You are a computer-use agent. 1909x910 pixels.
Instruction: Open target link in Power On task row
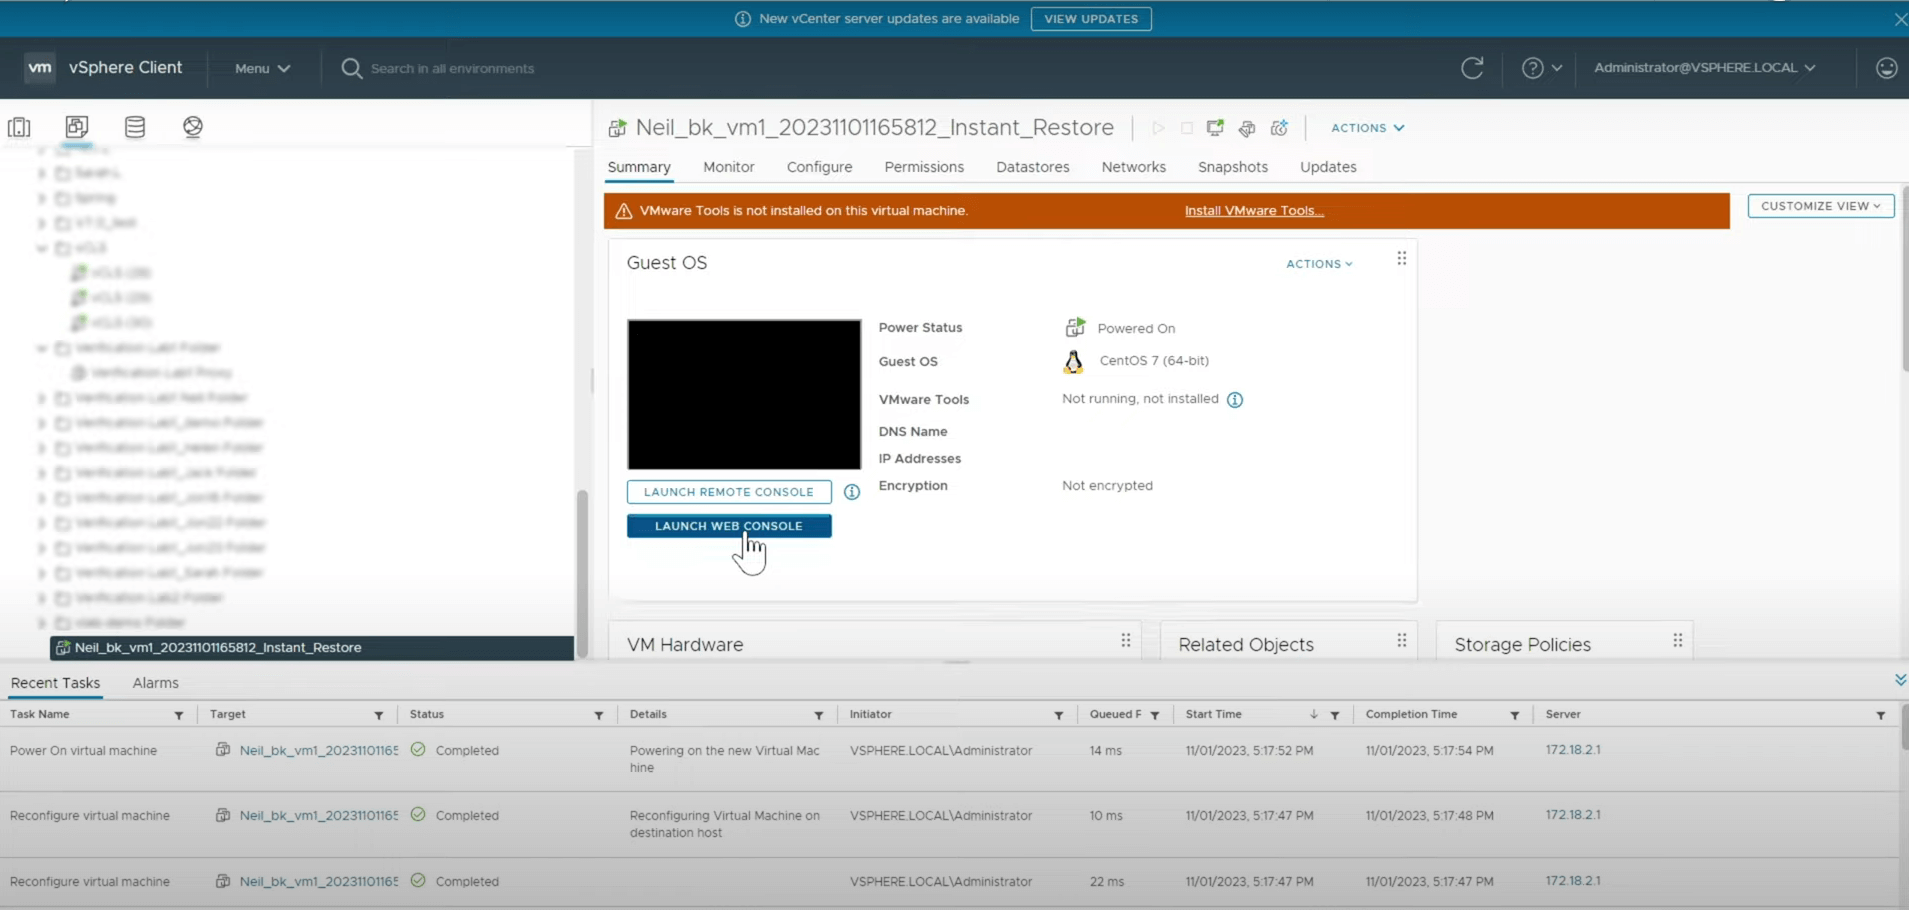(318, 750)
